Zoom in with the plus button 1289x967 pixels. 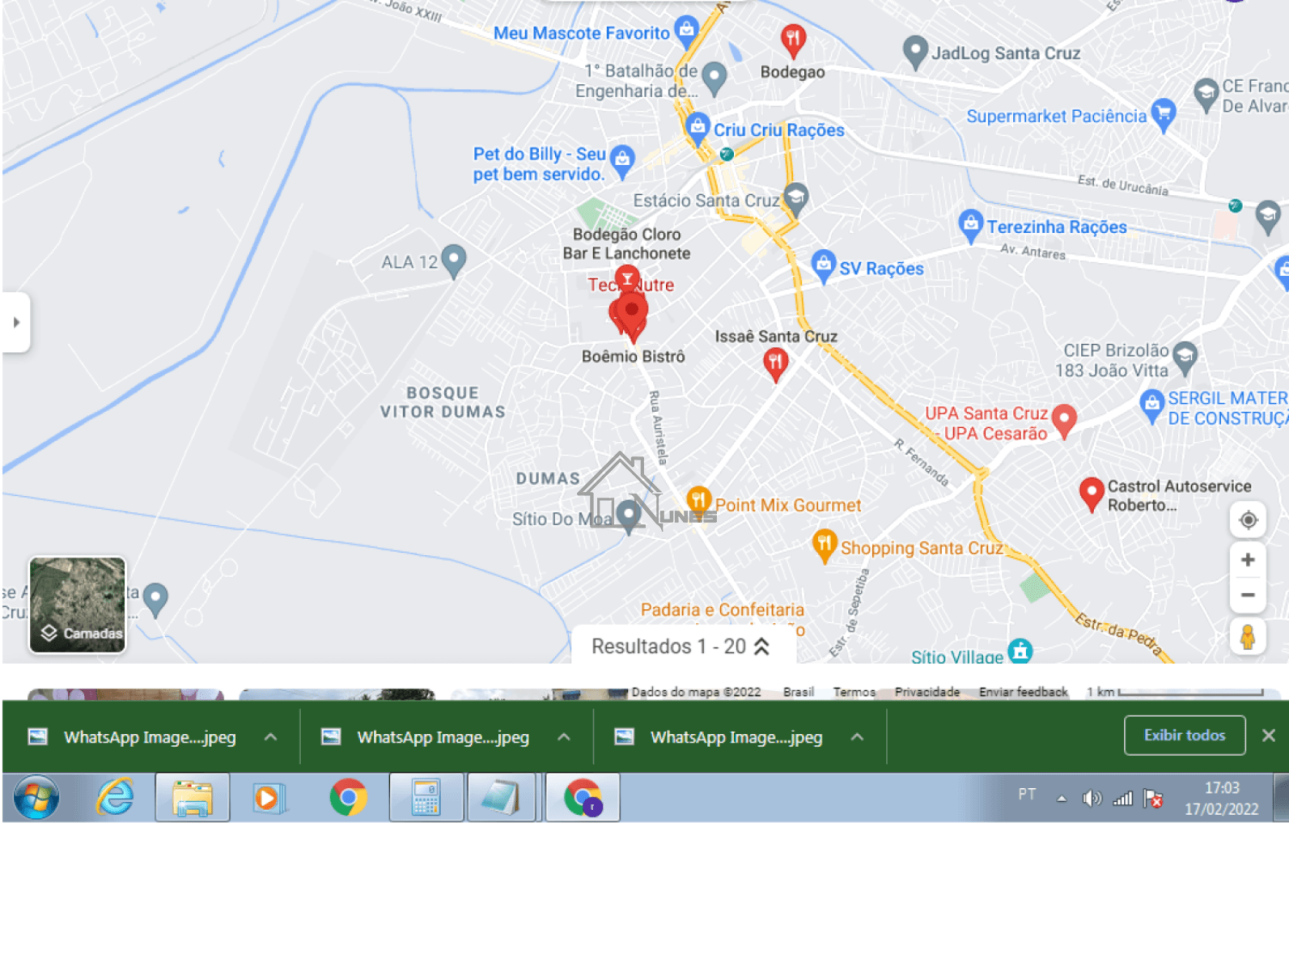pos(1247,560)
